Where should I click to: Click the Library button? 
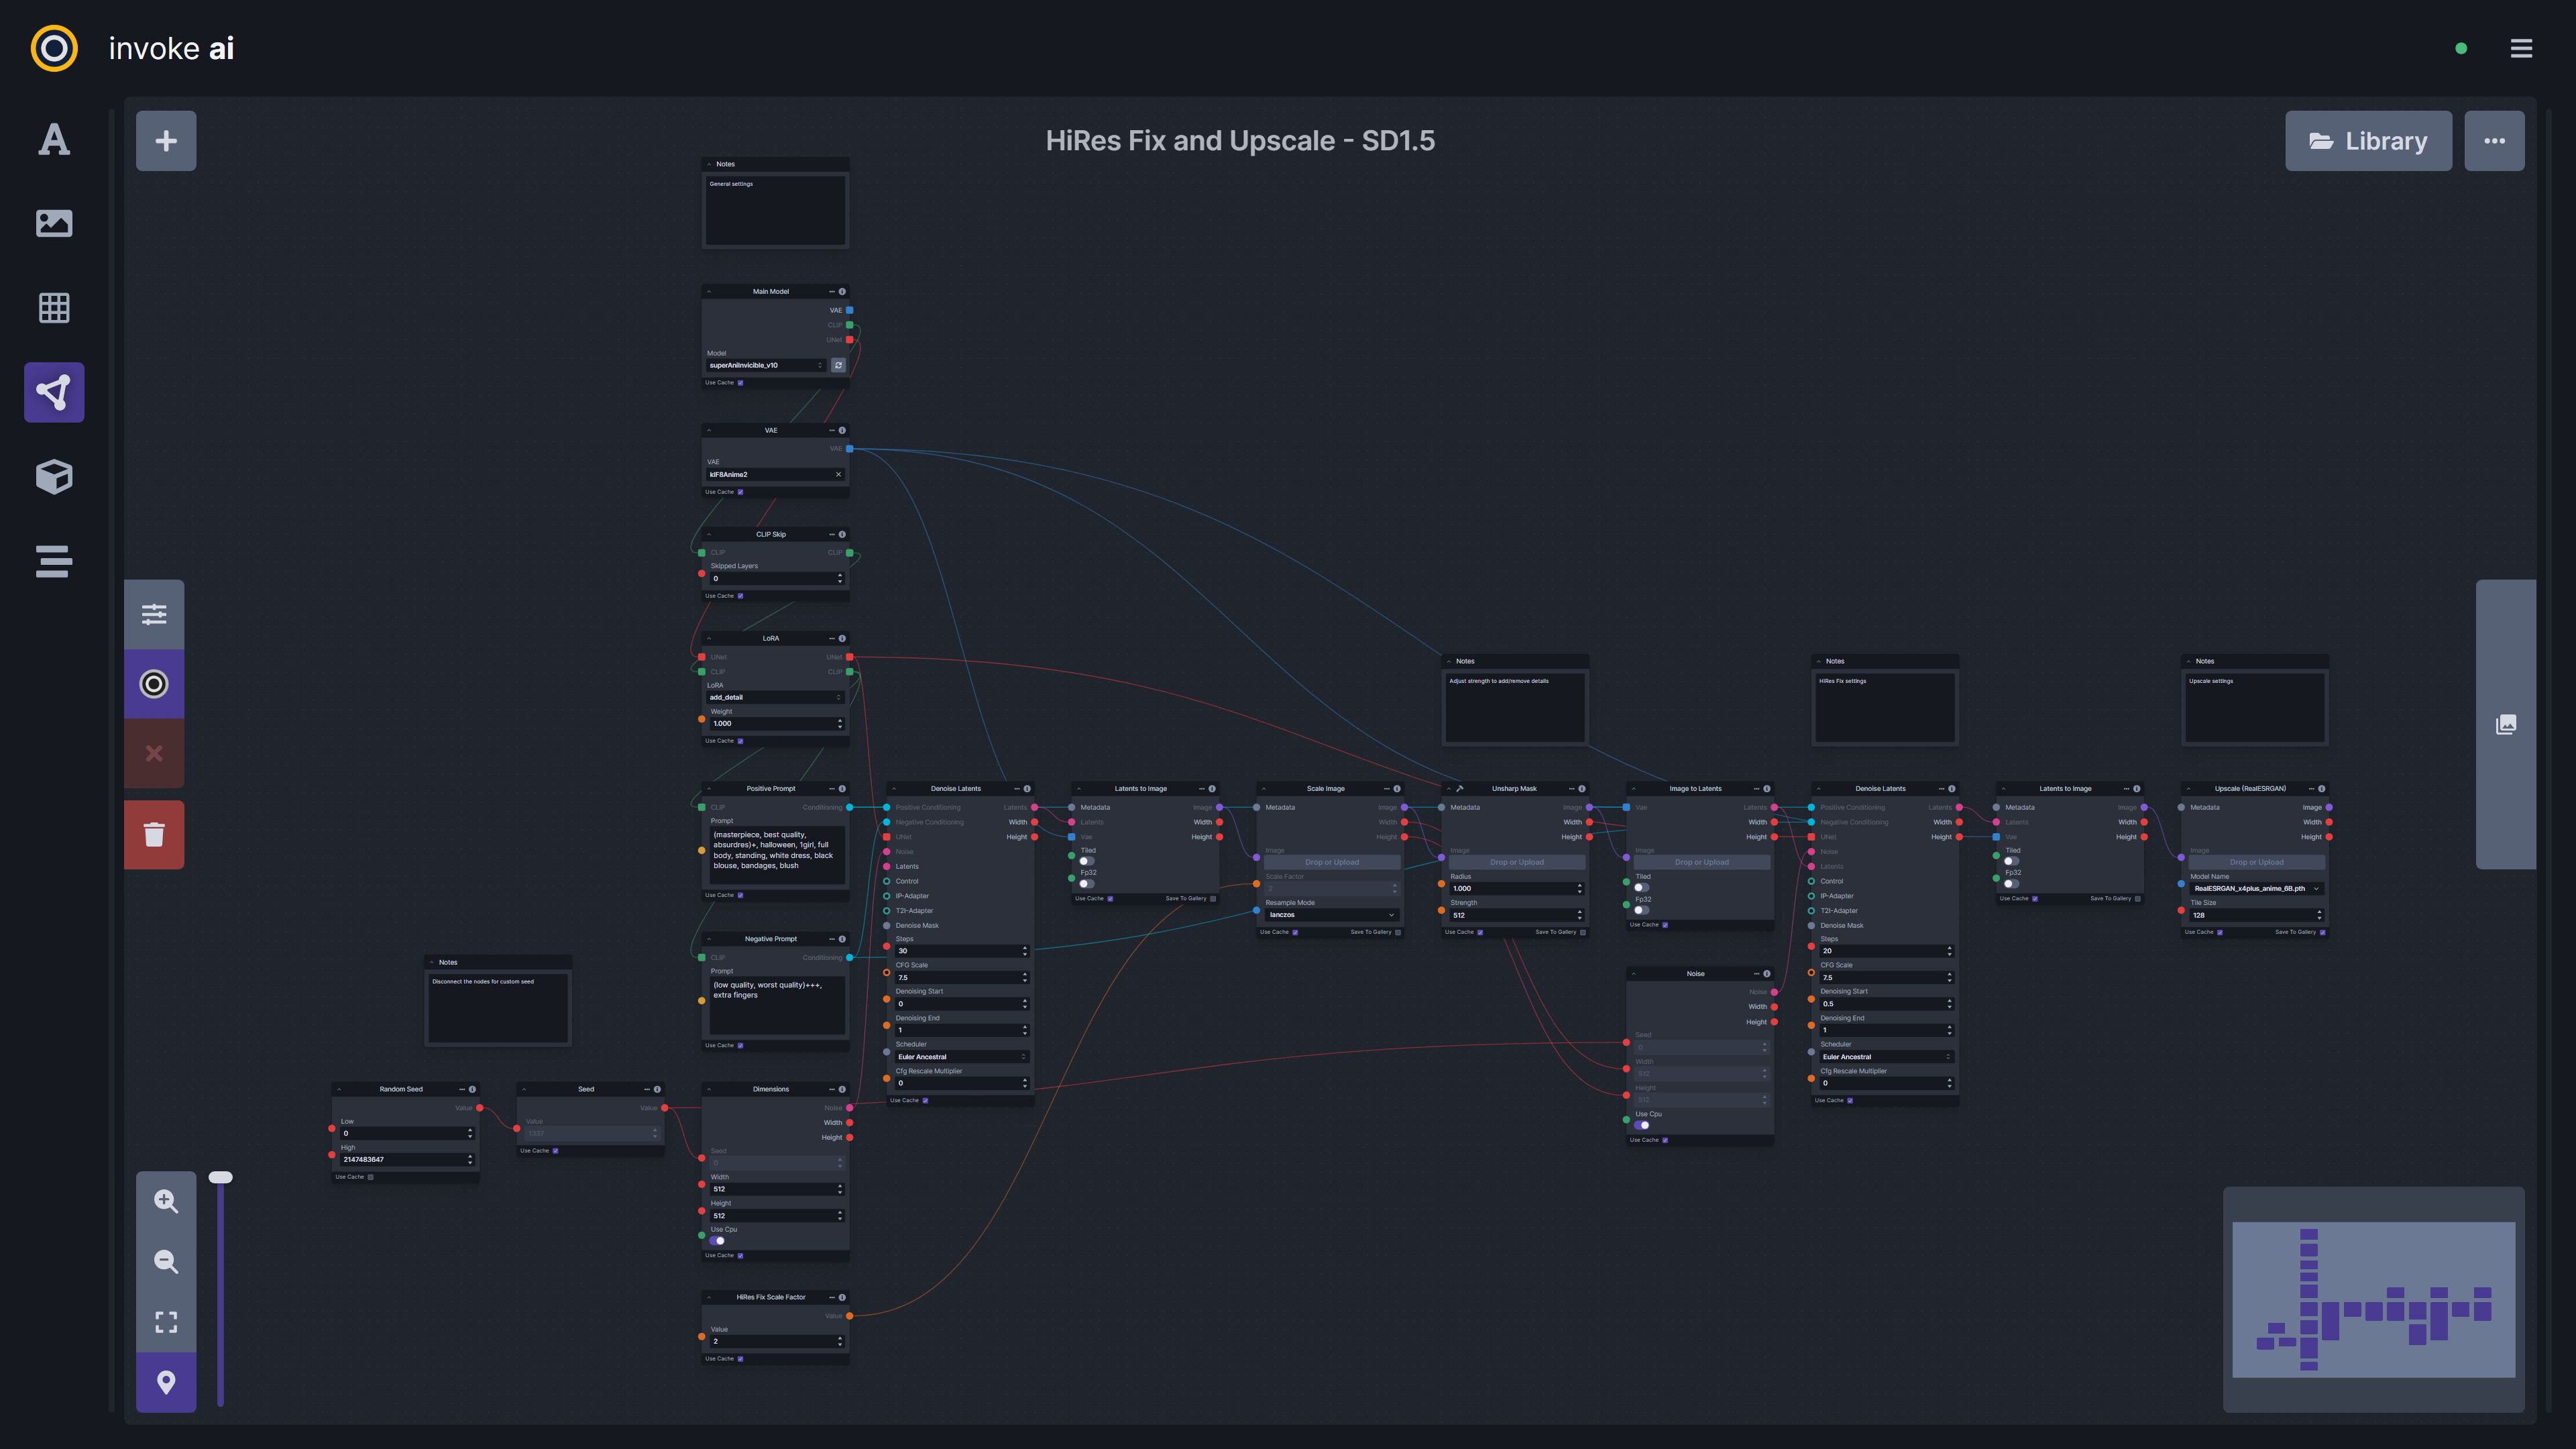click(2368, 141)
